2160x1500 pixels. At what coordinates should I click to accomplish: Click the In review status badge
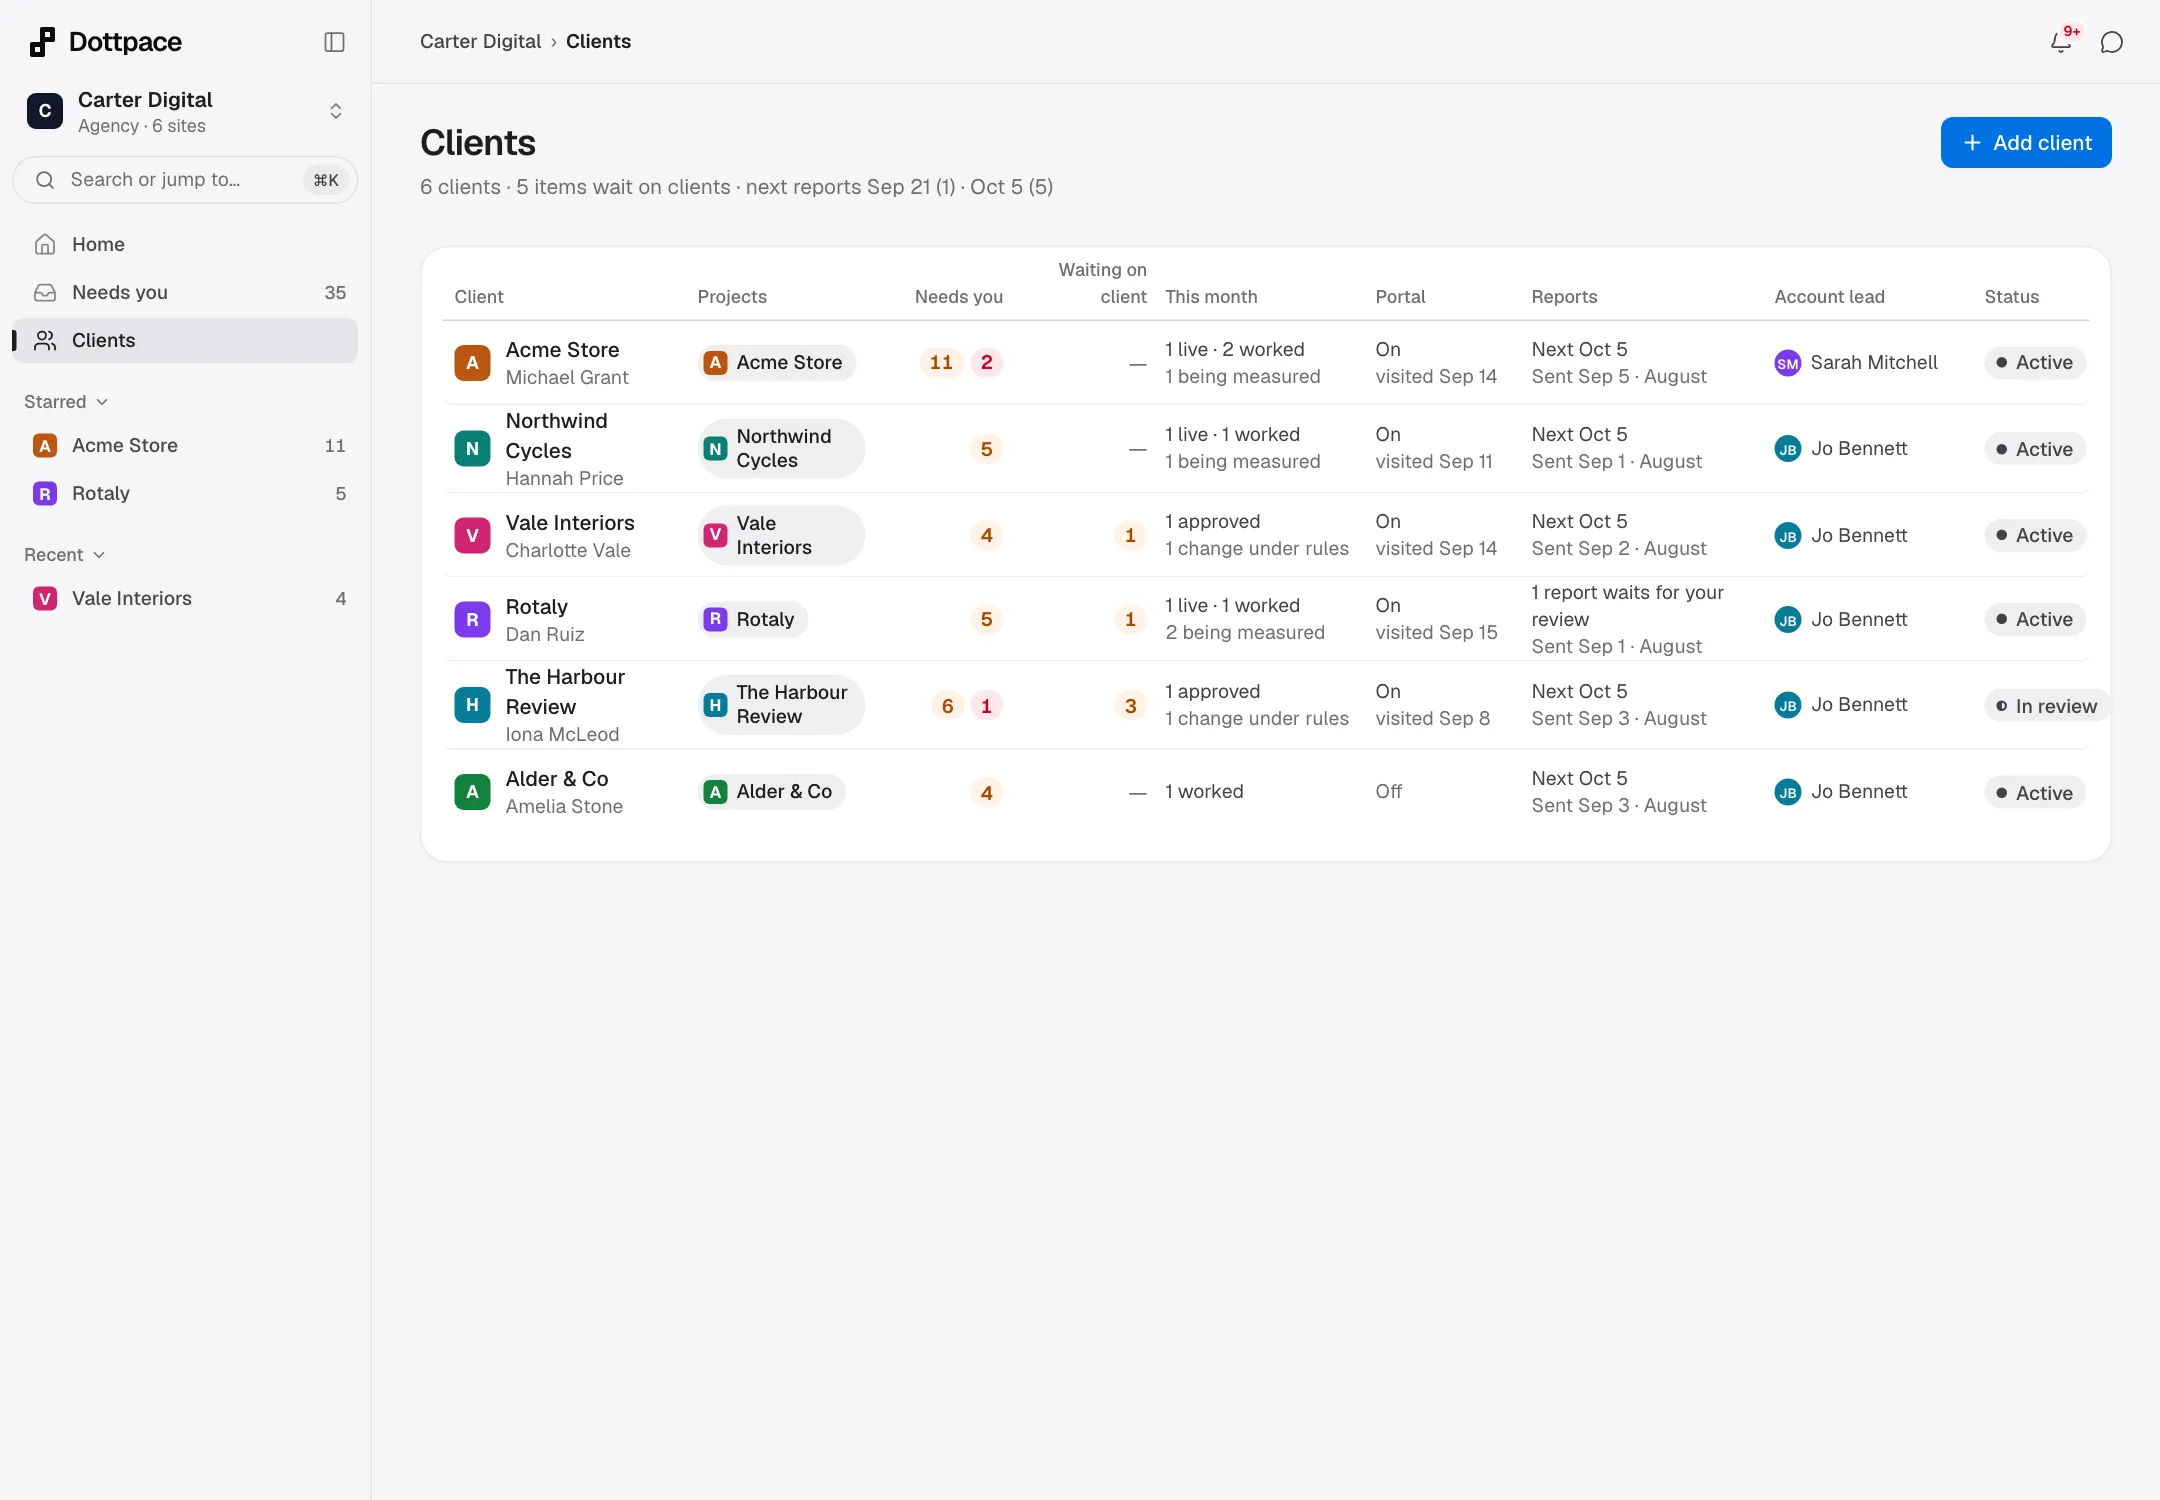click(x=2046, y=706)
